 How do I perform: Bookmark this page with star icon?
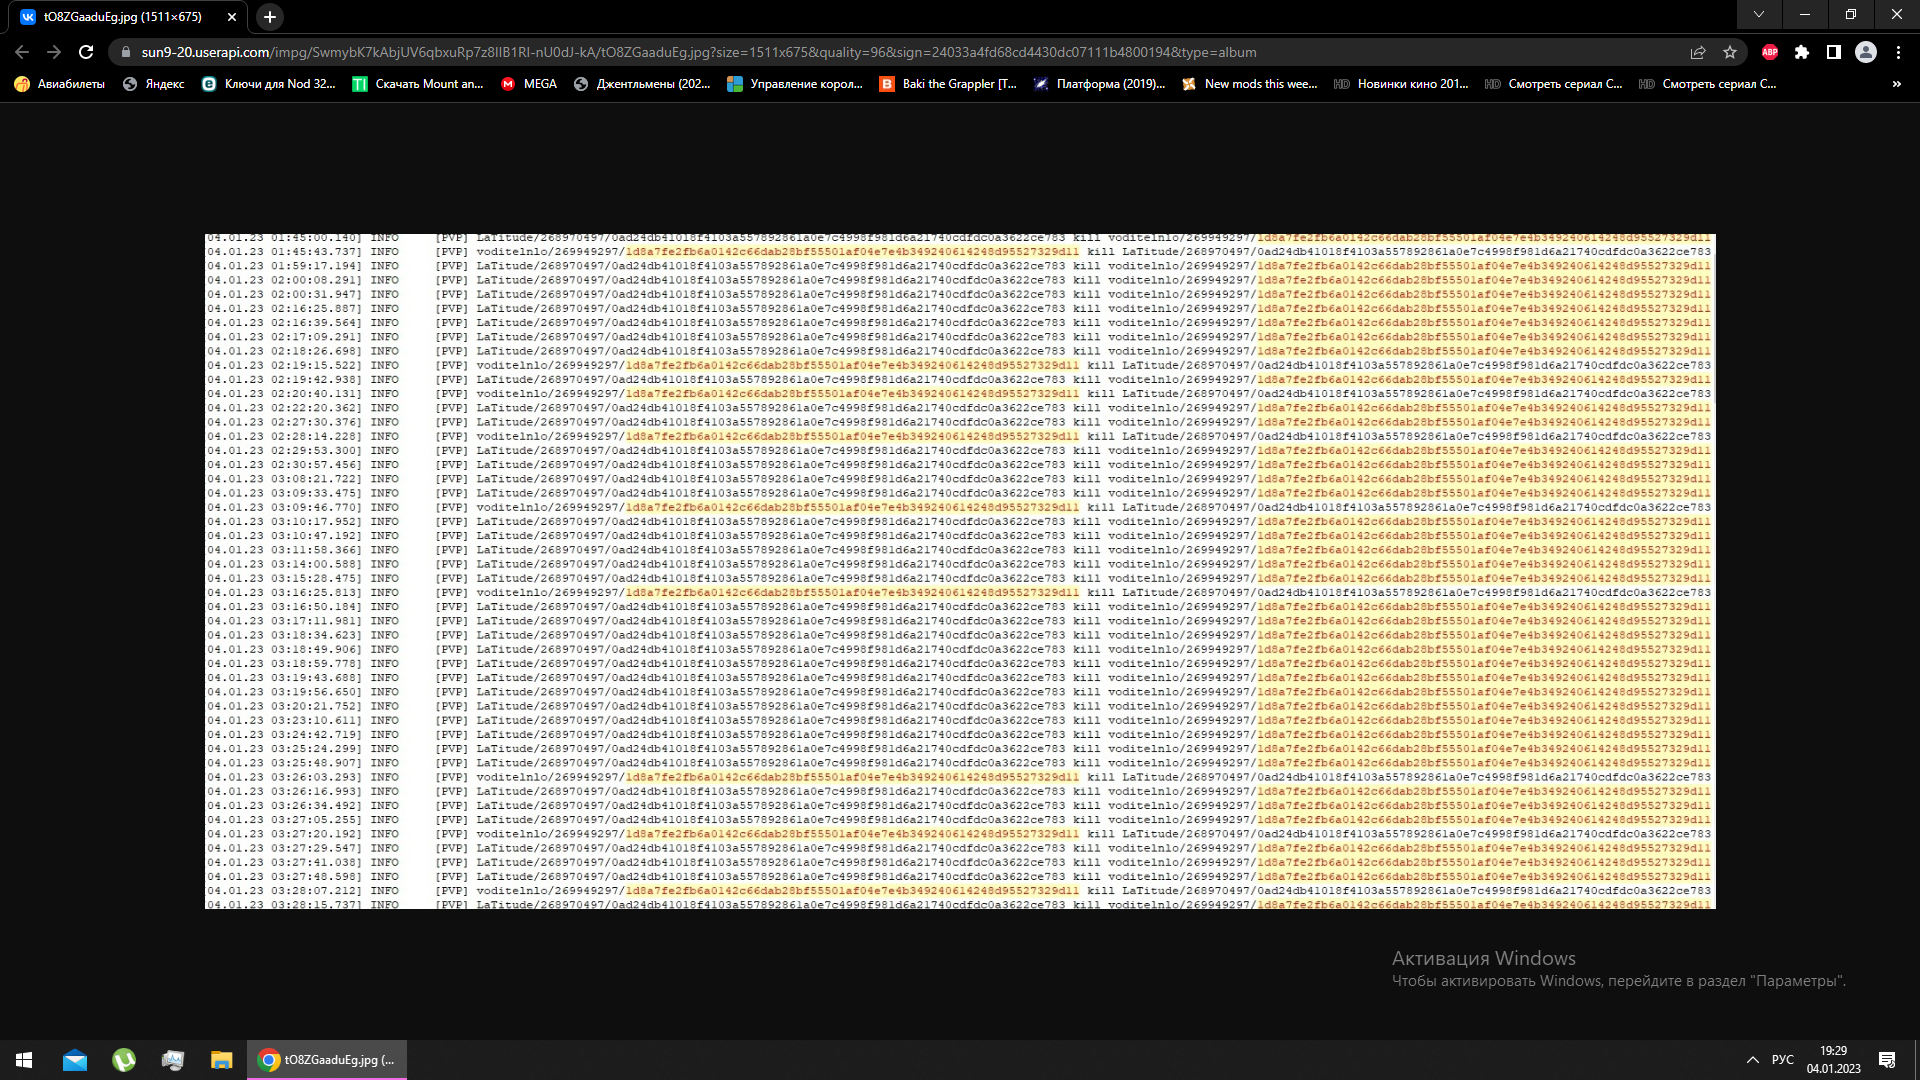point(1730,52)
